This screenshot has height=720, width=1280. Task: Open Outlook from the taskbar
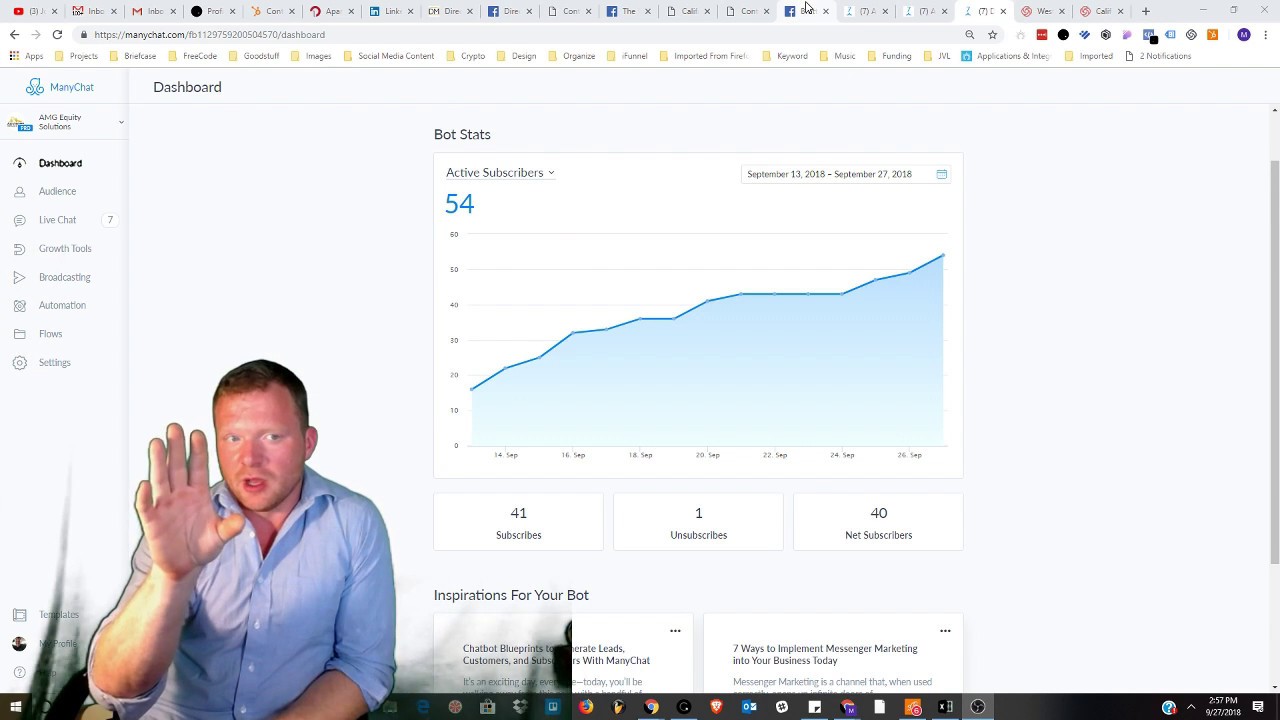pyautogui.click(x=749, y=707)
